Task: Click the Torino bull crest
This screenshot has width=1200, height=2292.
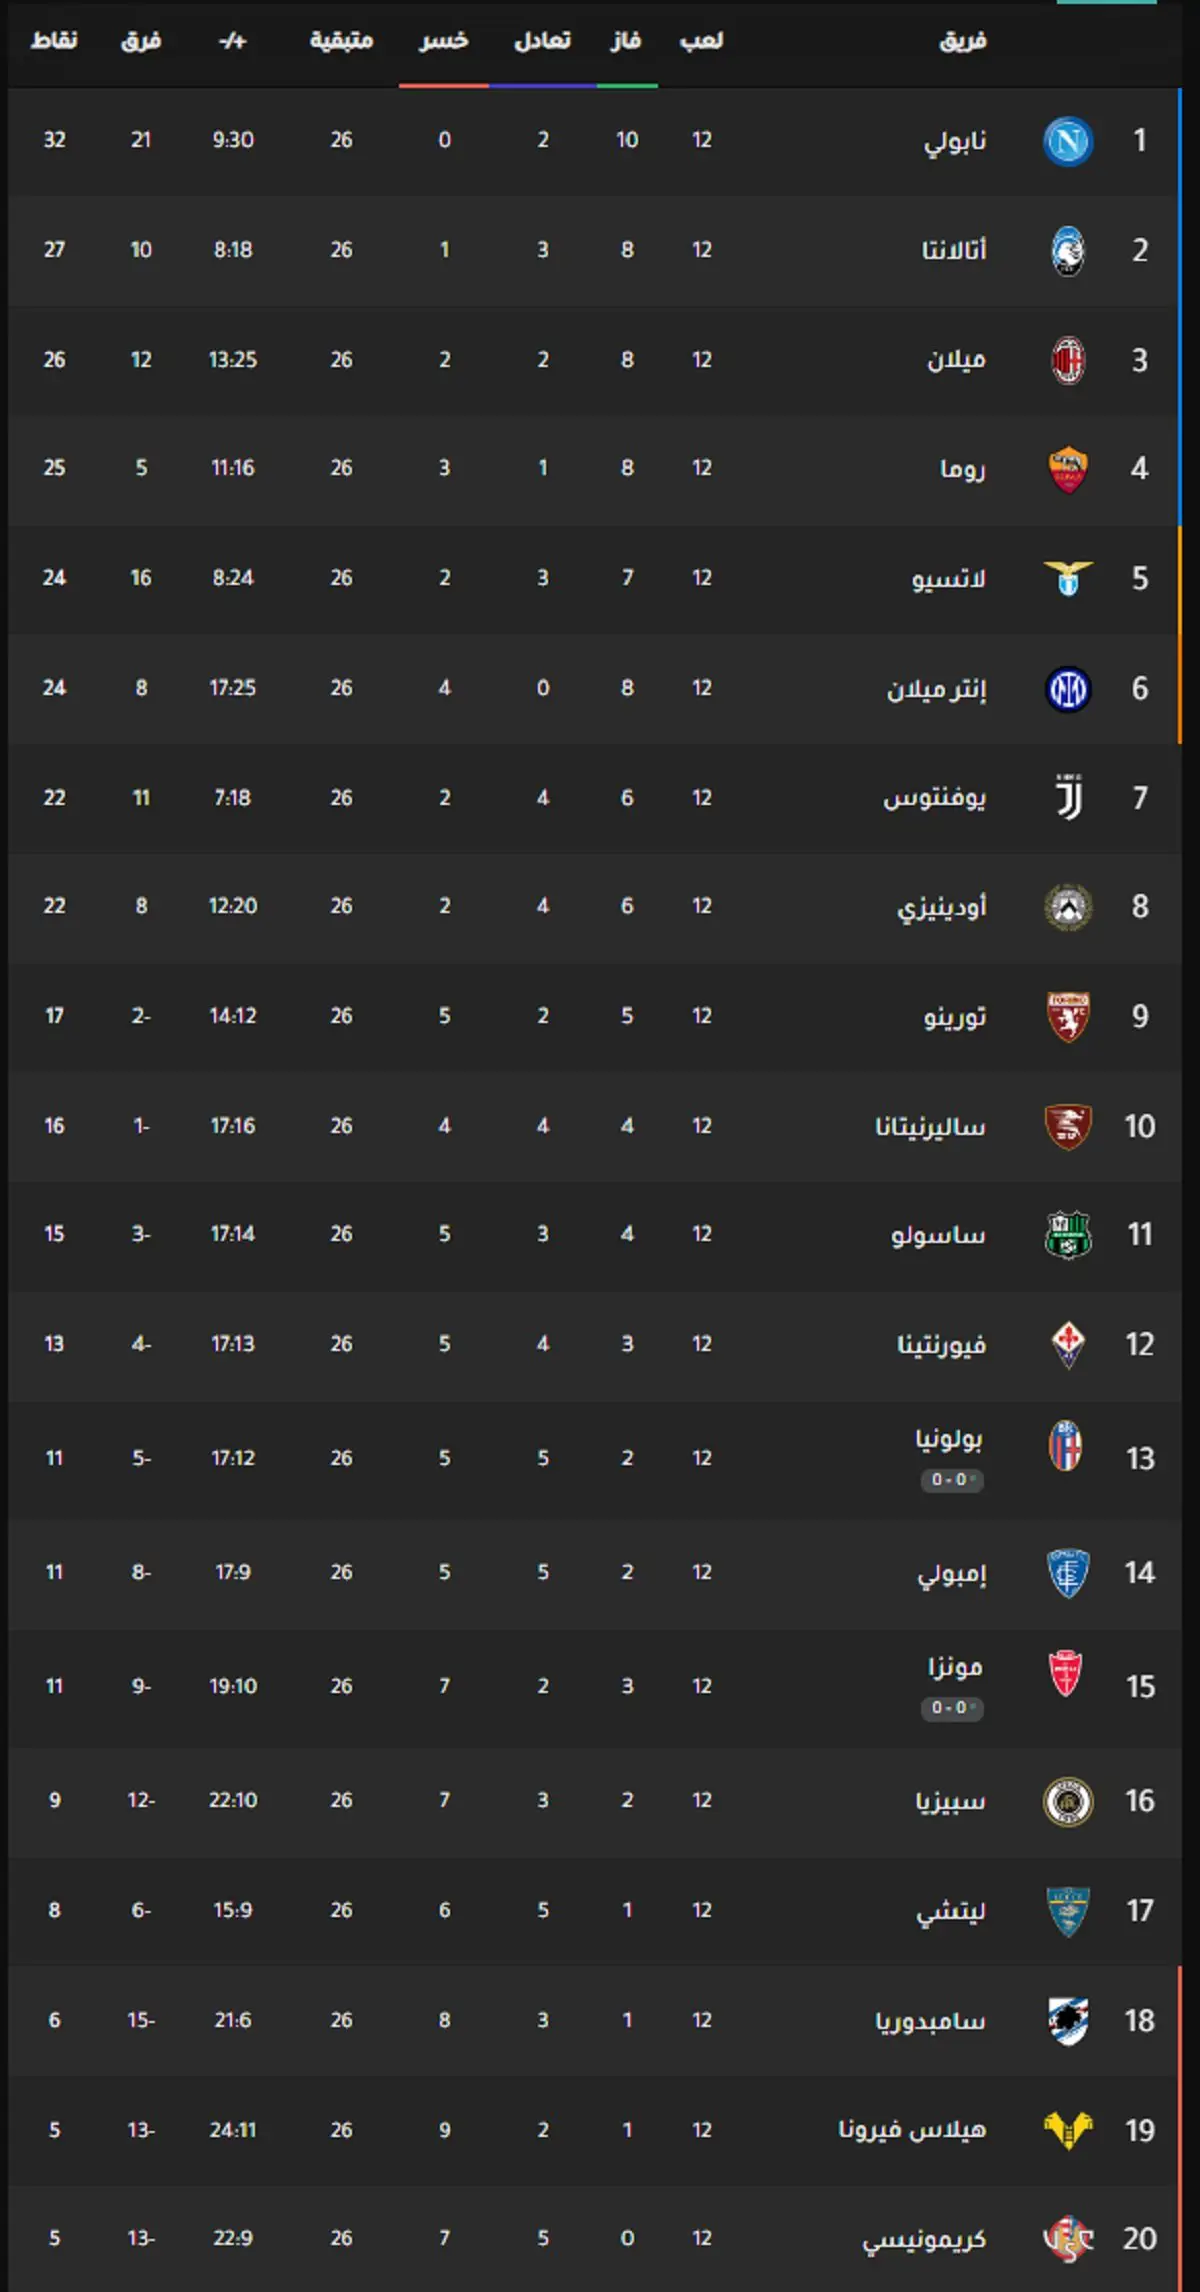Action: tap(1068, 1017)
